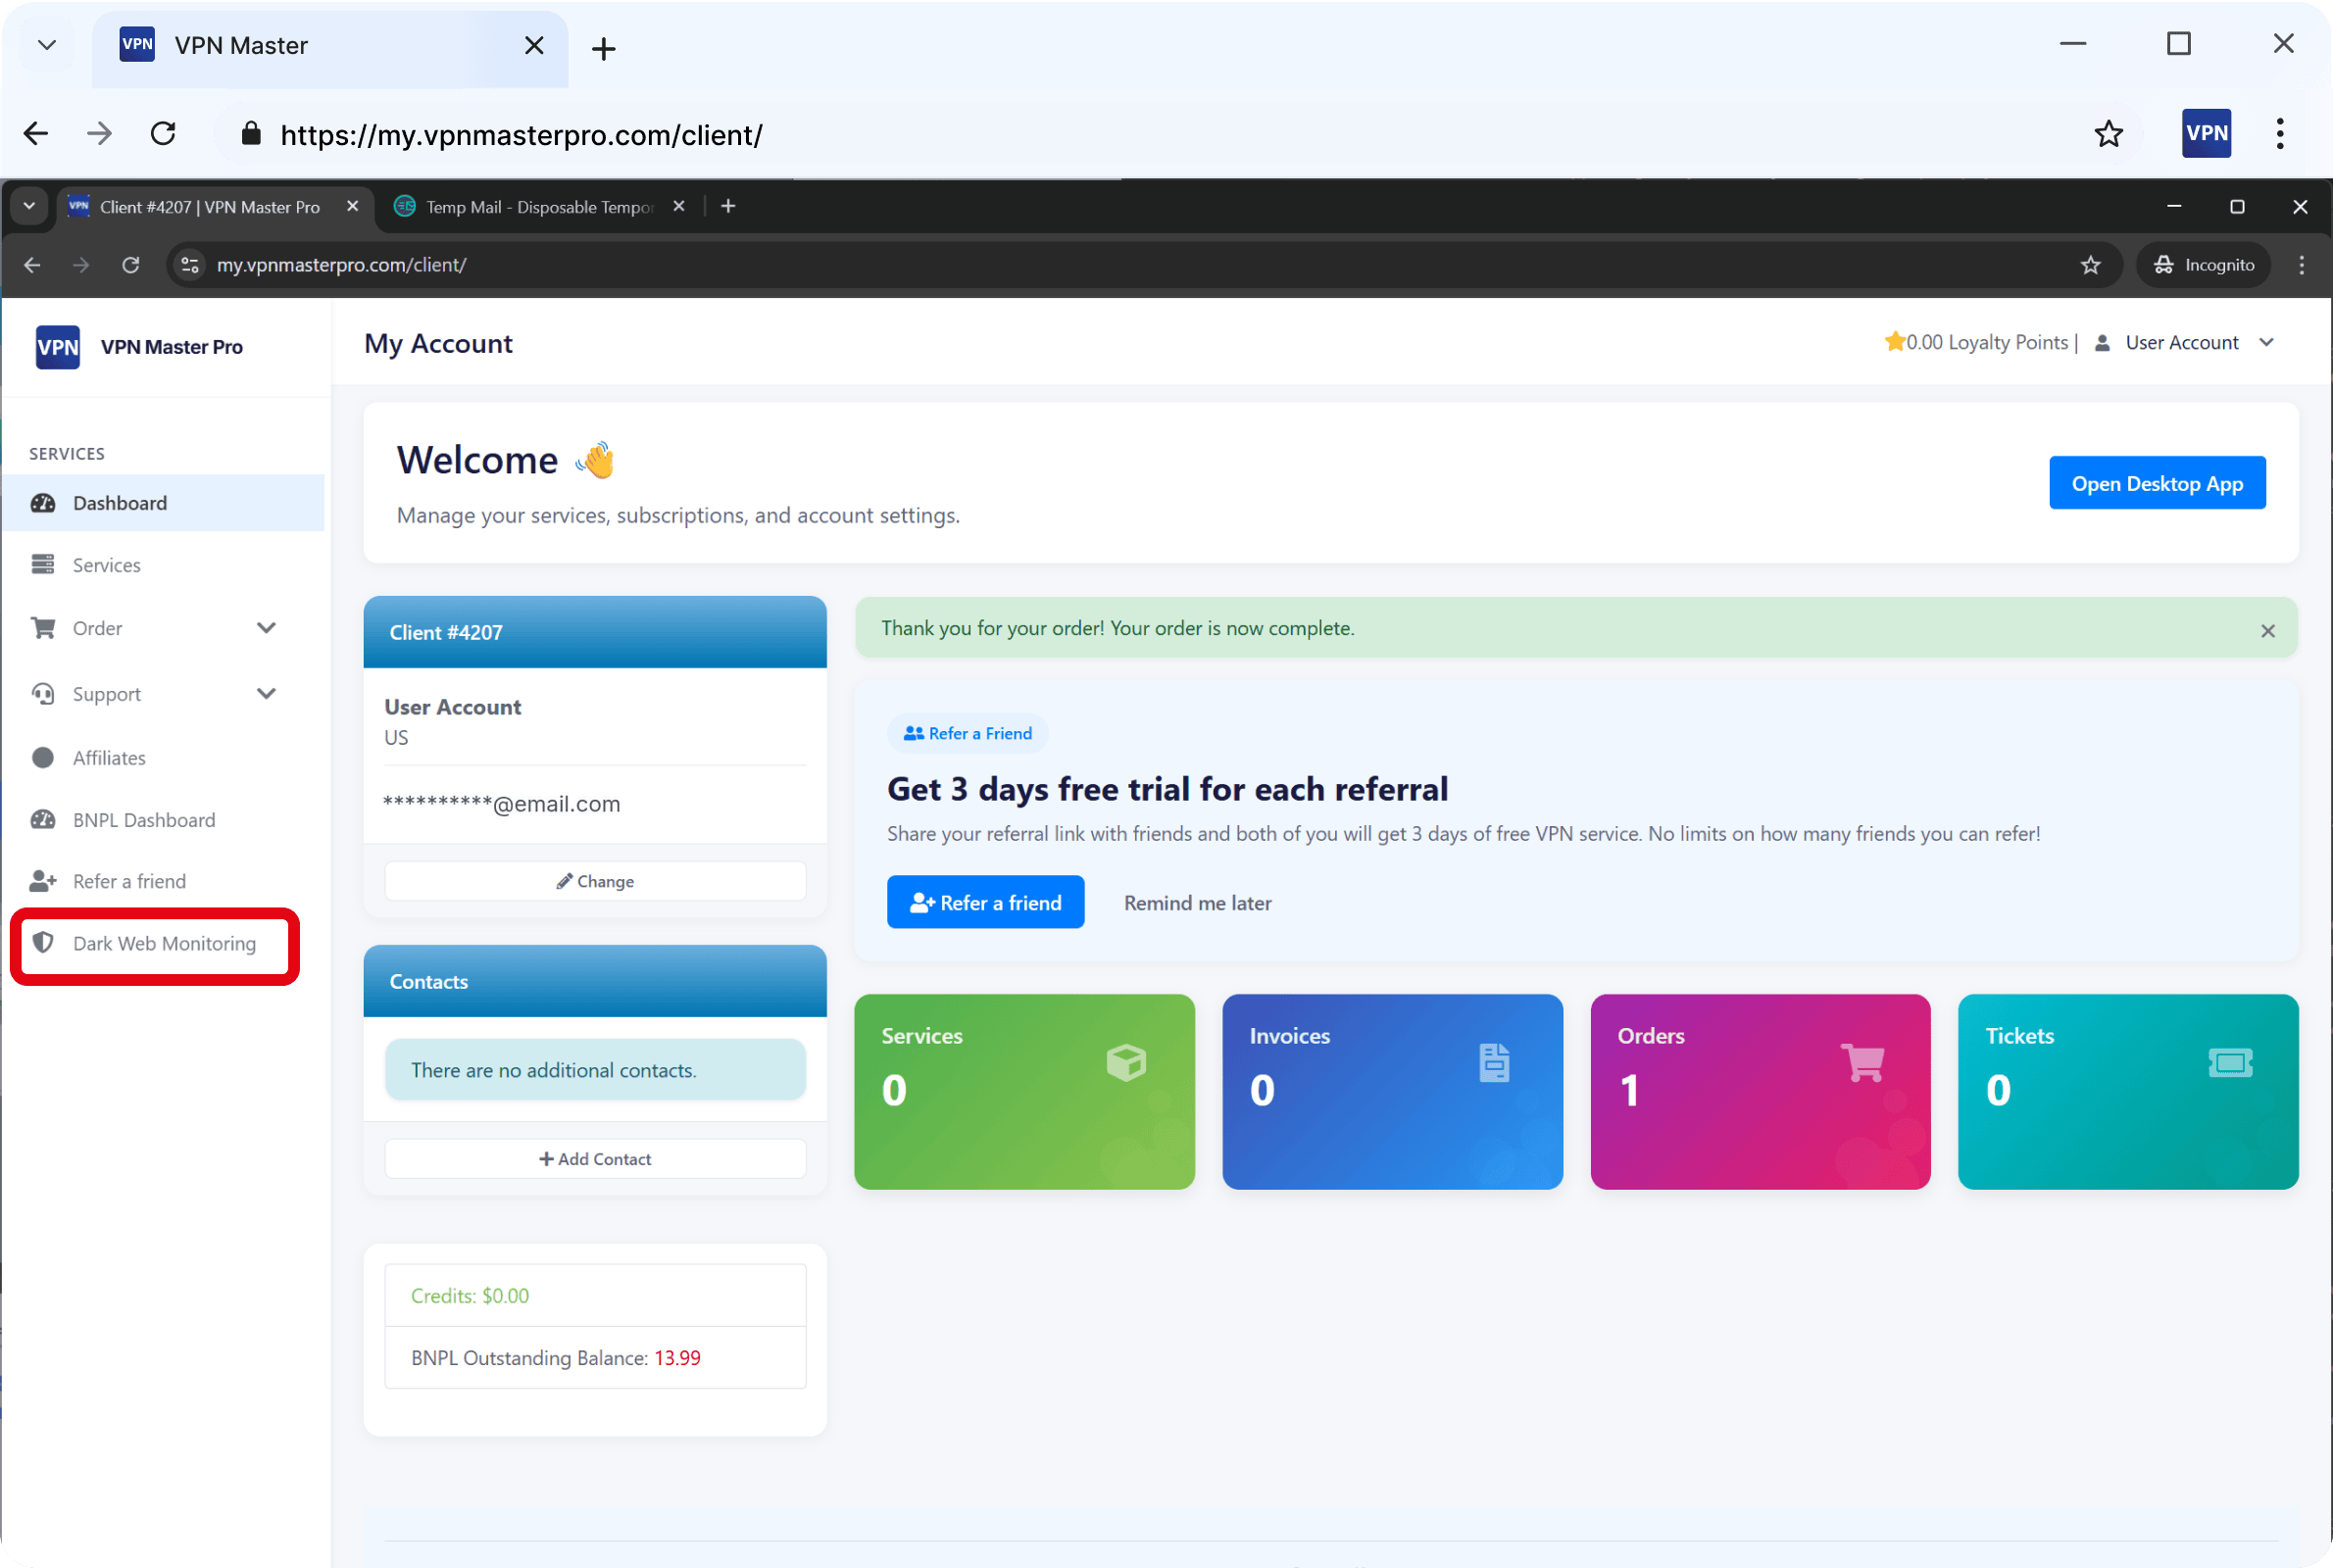The height and width of the screenshot is (1568, 2333).
Task: Open the Tickets count card
Action: [2128, 1092]
